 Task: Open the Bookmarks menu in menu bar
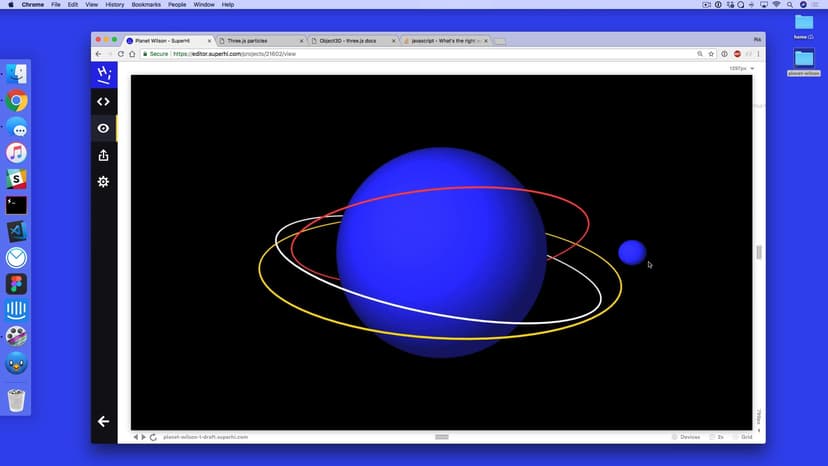[145, 5]
